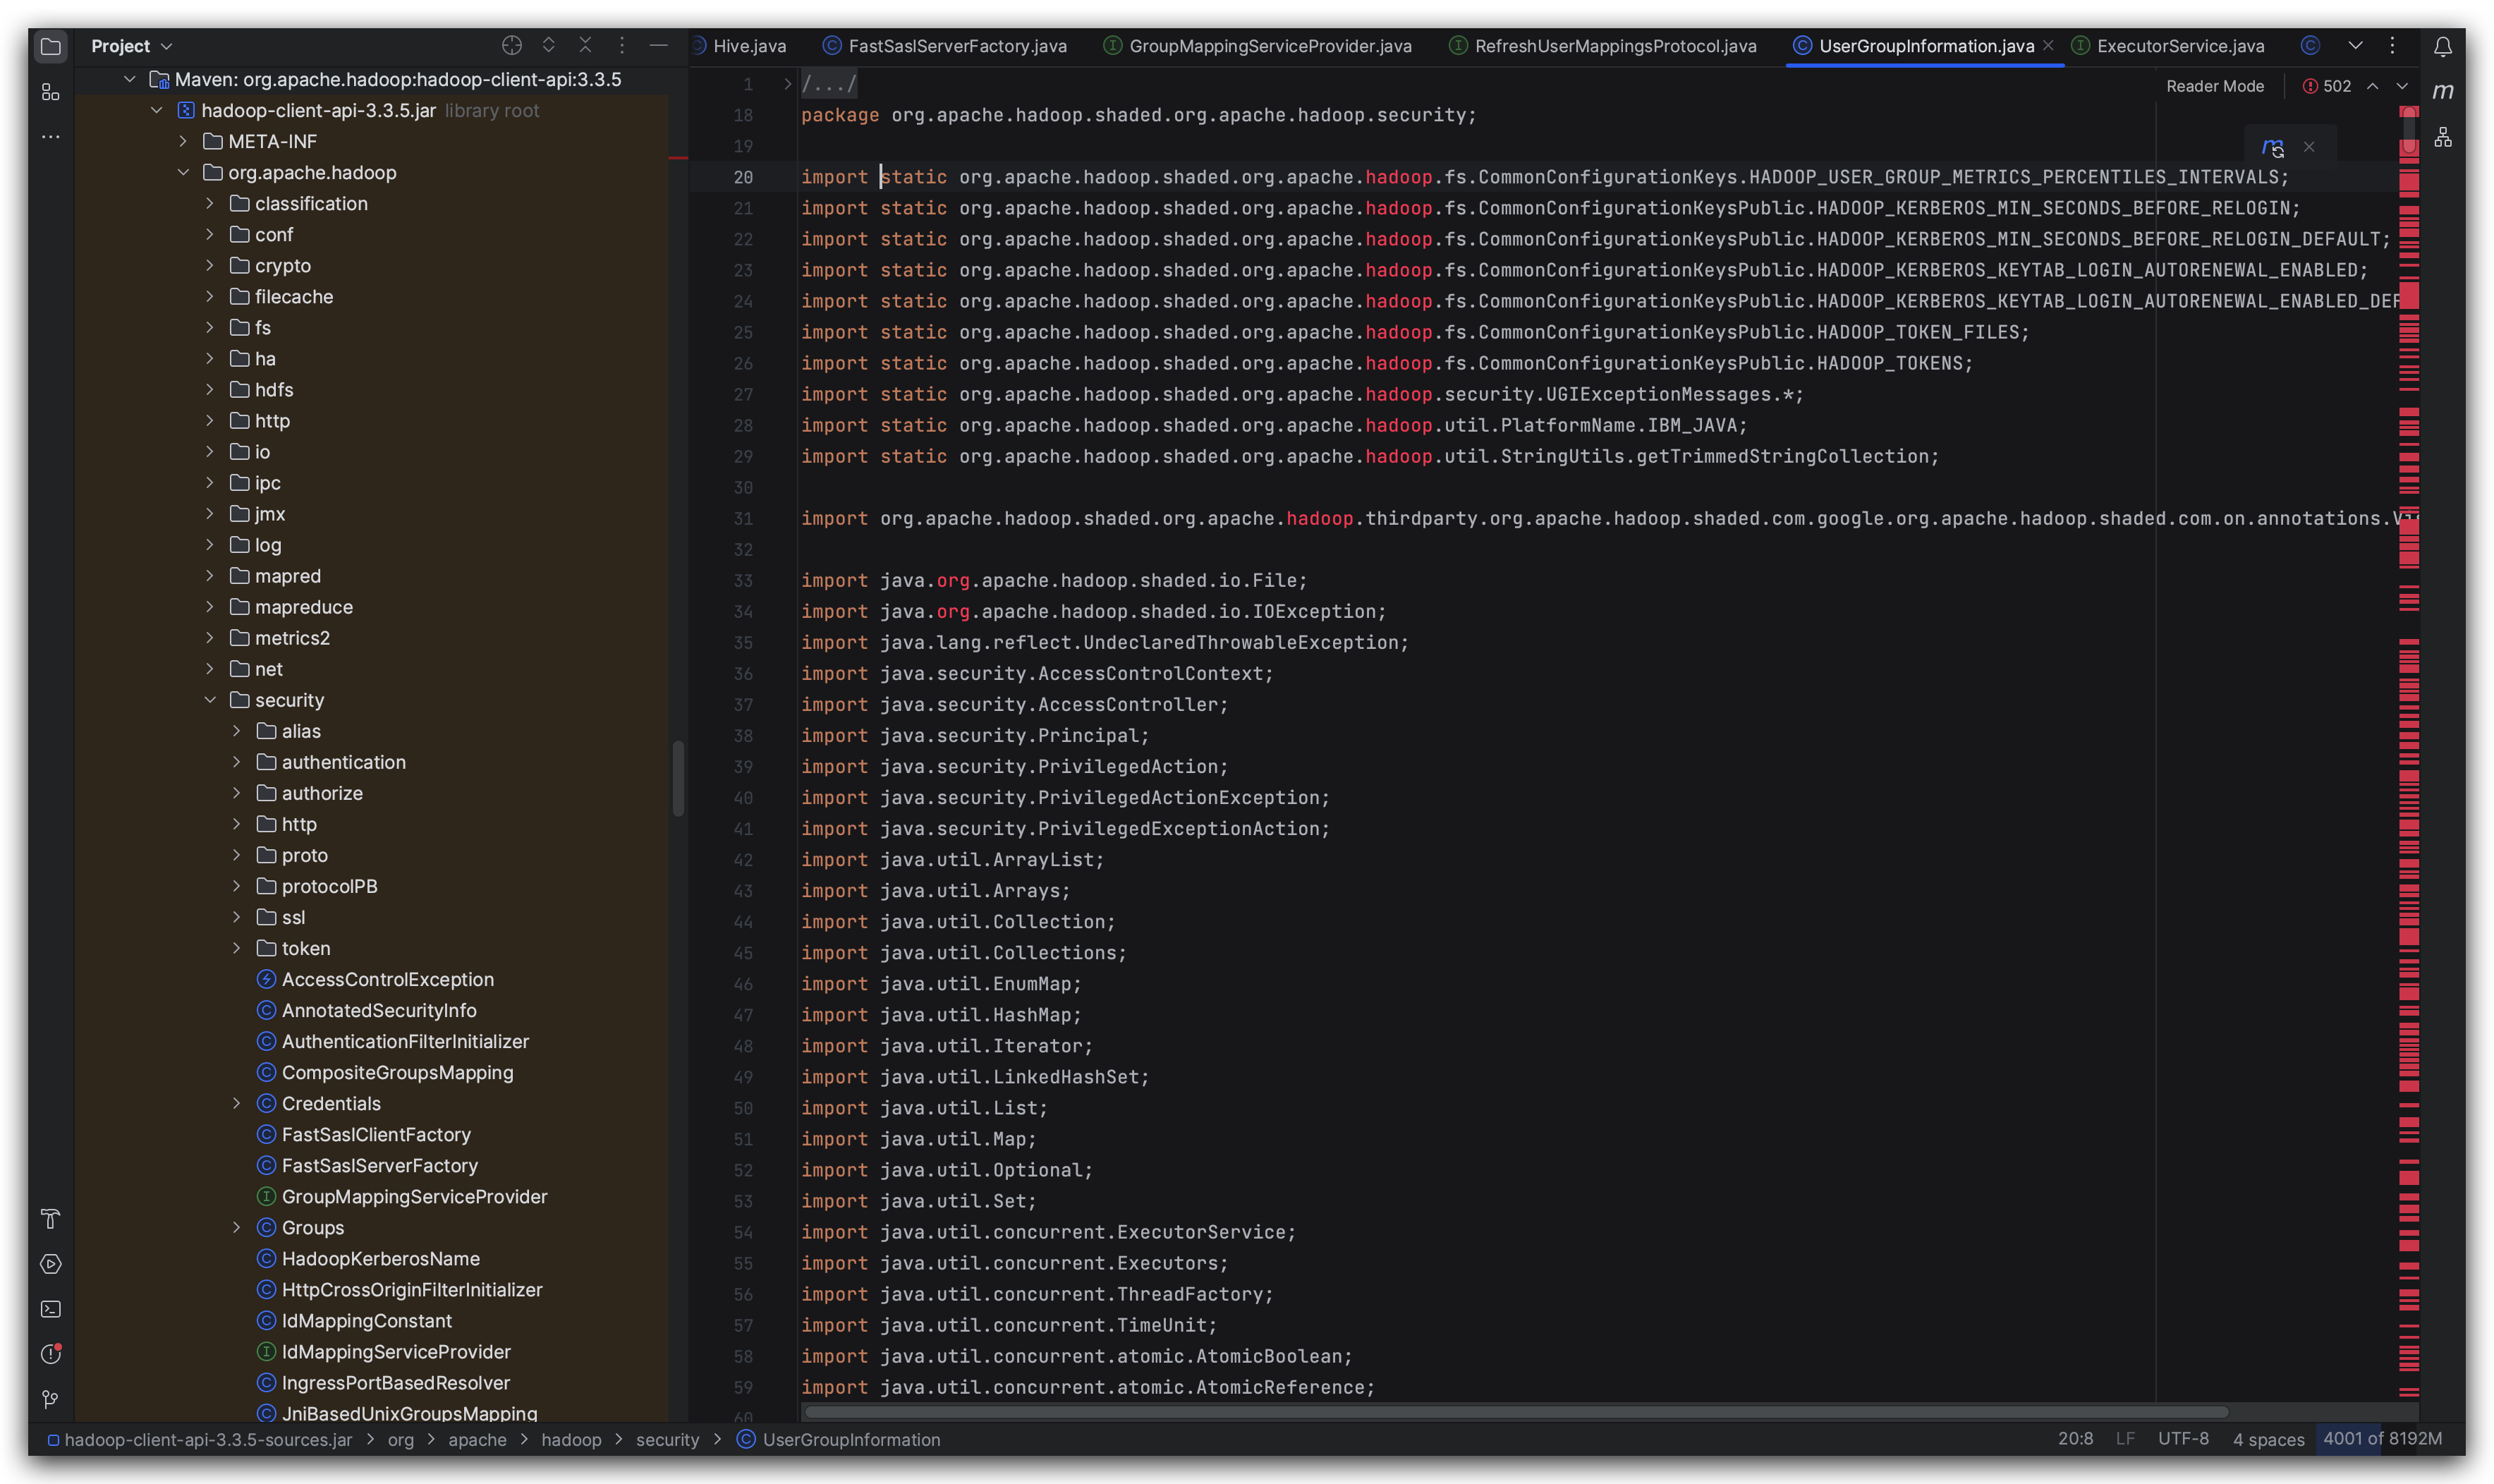Collapse the security folder
2494x1484 pixels.
[x=210, y=700]
